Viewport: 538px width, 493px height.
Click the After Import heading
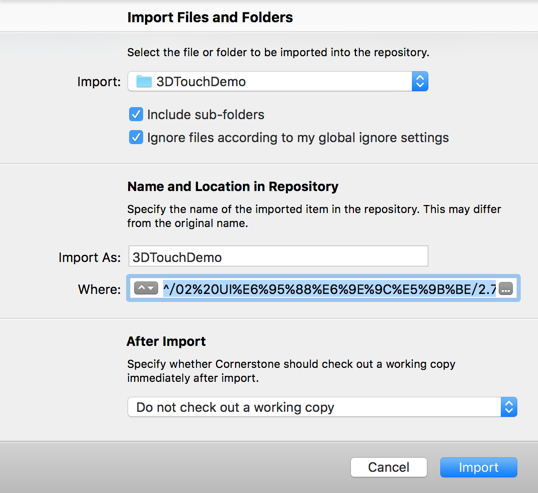(166, 341)
